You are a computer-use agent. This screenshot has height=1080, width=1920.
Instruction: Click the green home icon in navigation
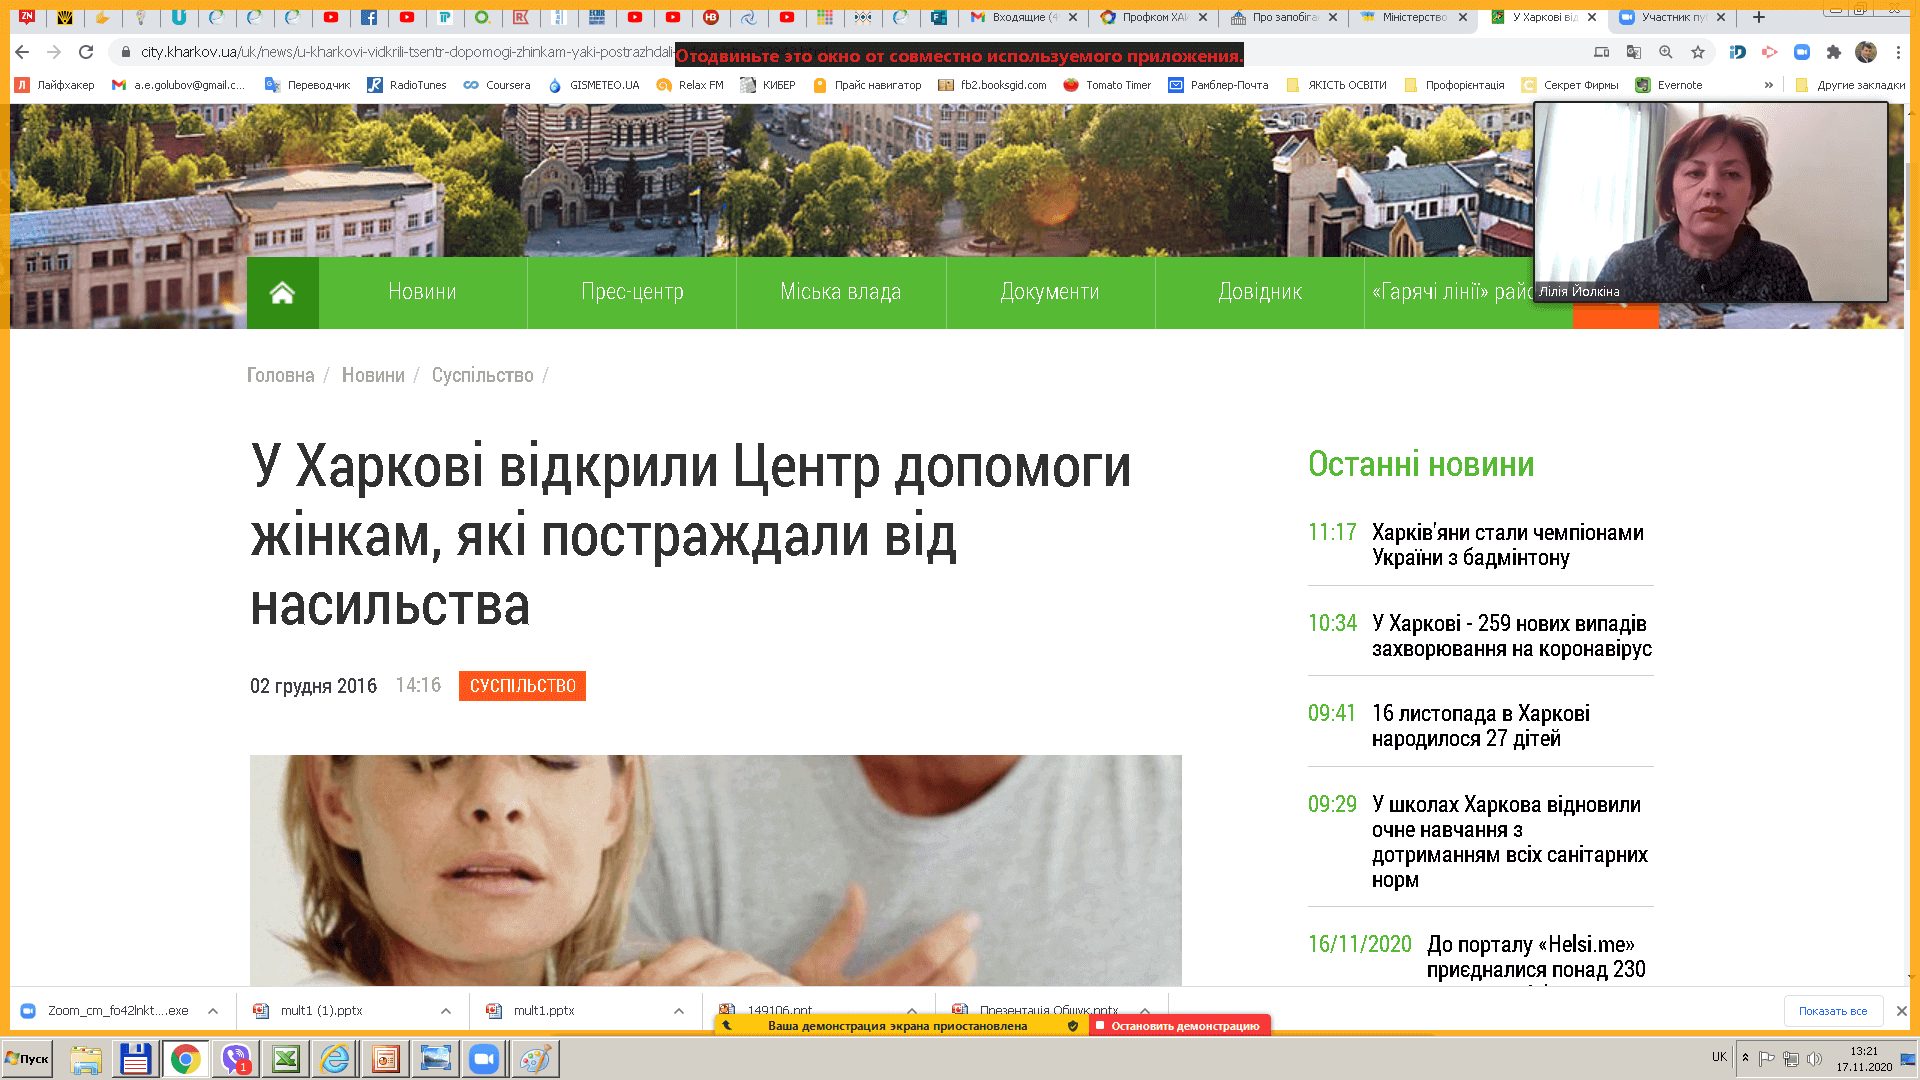pyautogui.click(x=282, y=292)
